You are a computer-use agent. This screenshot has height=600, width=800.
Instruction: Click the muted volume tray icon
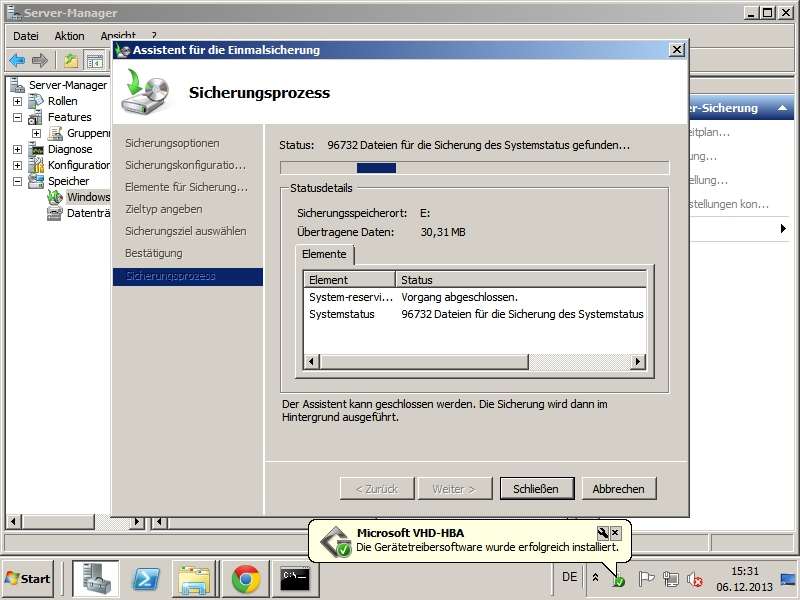pos(694,579)
